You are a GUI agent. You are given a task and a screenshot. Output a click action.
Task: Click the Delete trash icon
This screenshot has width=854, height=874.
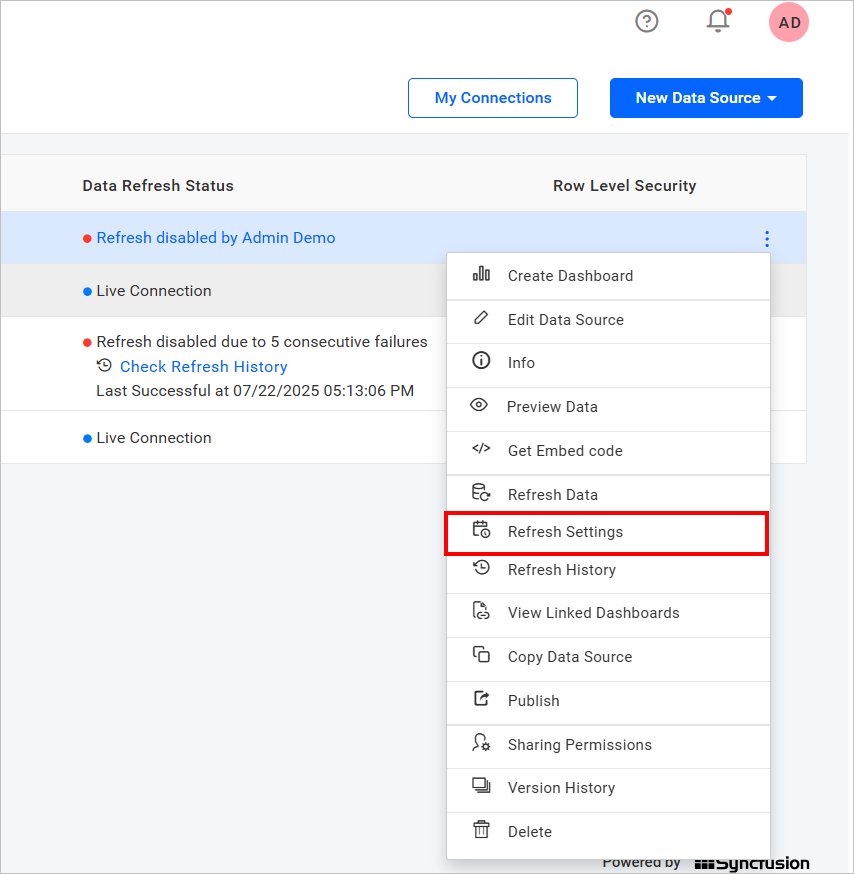(481, 831)
